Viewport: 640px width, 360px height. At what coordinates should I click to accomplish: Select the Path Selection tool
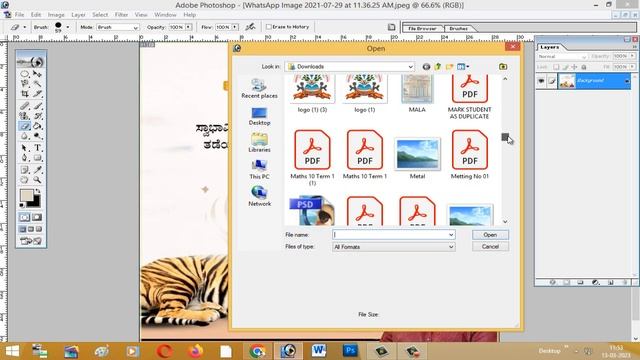(24, 148)
